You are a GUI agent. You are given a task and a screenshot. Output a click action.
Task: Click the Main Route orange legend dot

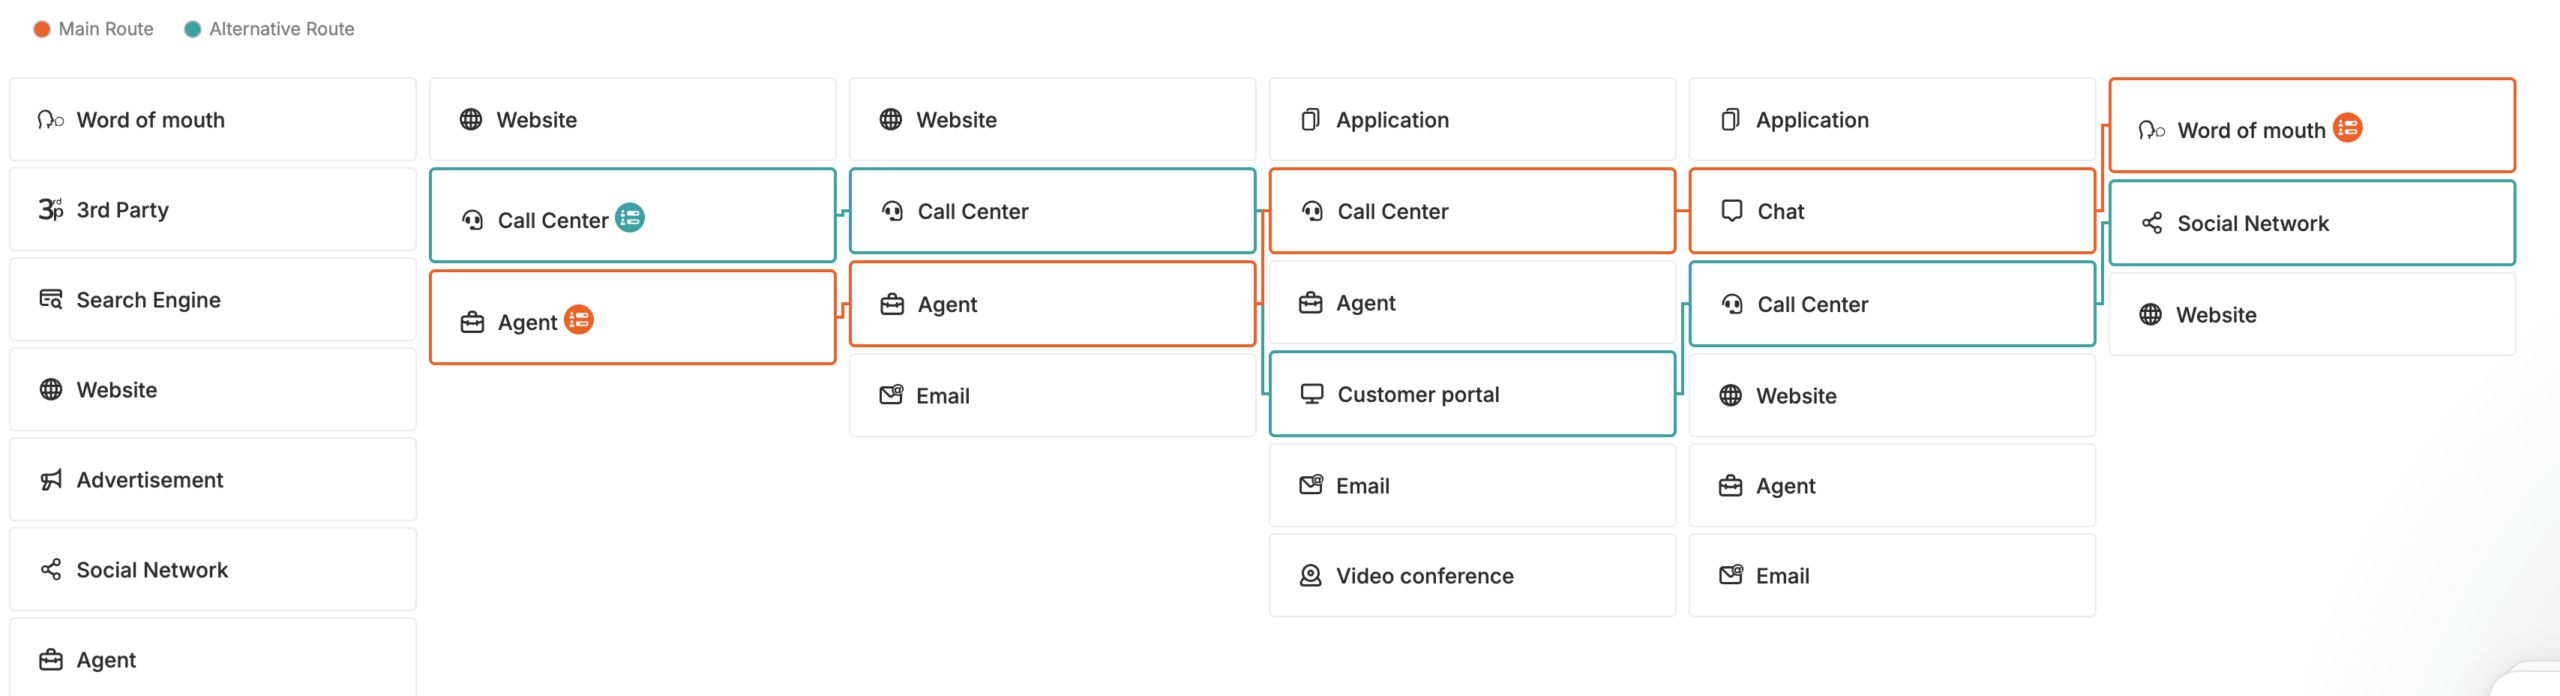point(42,29)
